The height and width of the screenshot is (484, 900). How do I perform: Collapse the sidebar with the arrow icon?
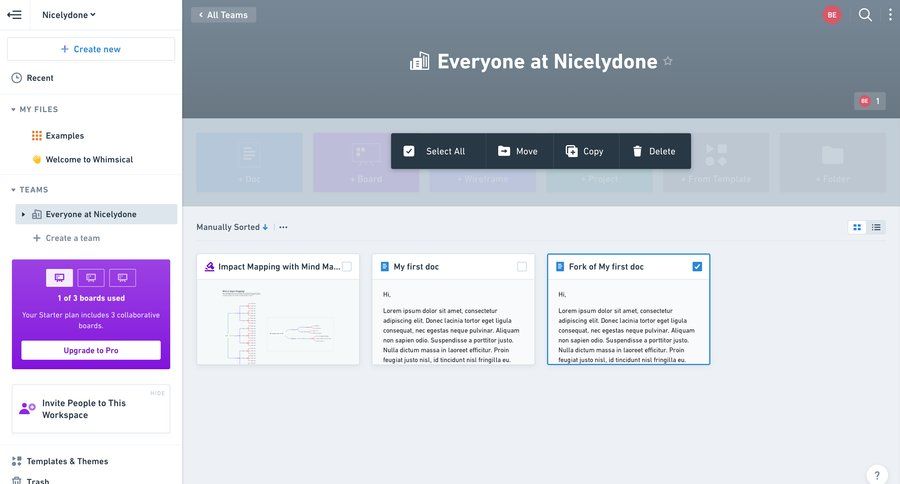pyautogui.click(x=14, y=15)
